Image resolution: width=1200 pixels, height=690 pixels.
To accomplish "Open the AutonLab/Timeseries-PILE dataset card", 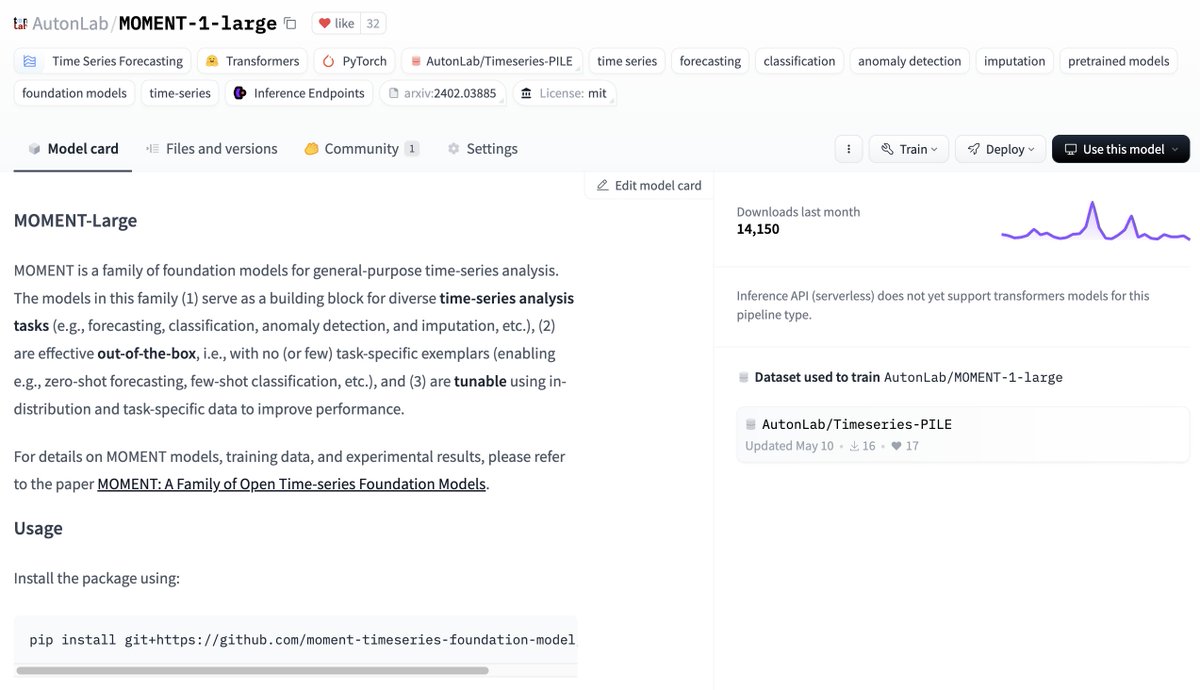I will click(963, 435).
